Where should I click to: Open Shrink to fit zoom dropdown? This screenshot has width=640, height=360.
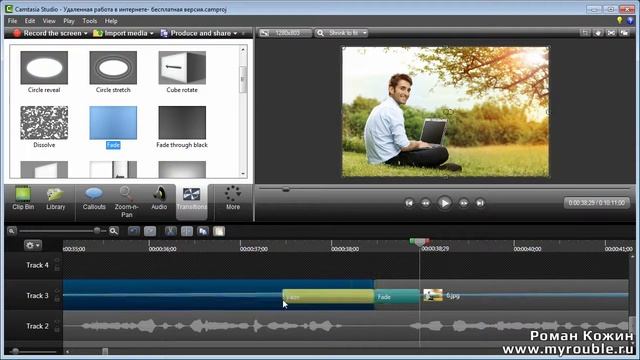pyautogui.click(x=341, y=33)
